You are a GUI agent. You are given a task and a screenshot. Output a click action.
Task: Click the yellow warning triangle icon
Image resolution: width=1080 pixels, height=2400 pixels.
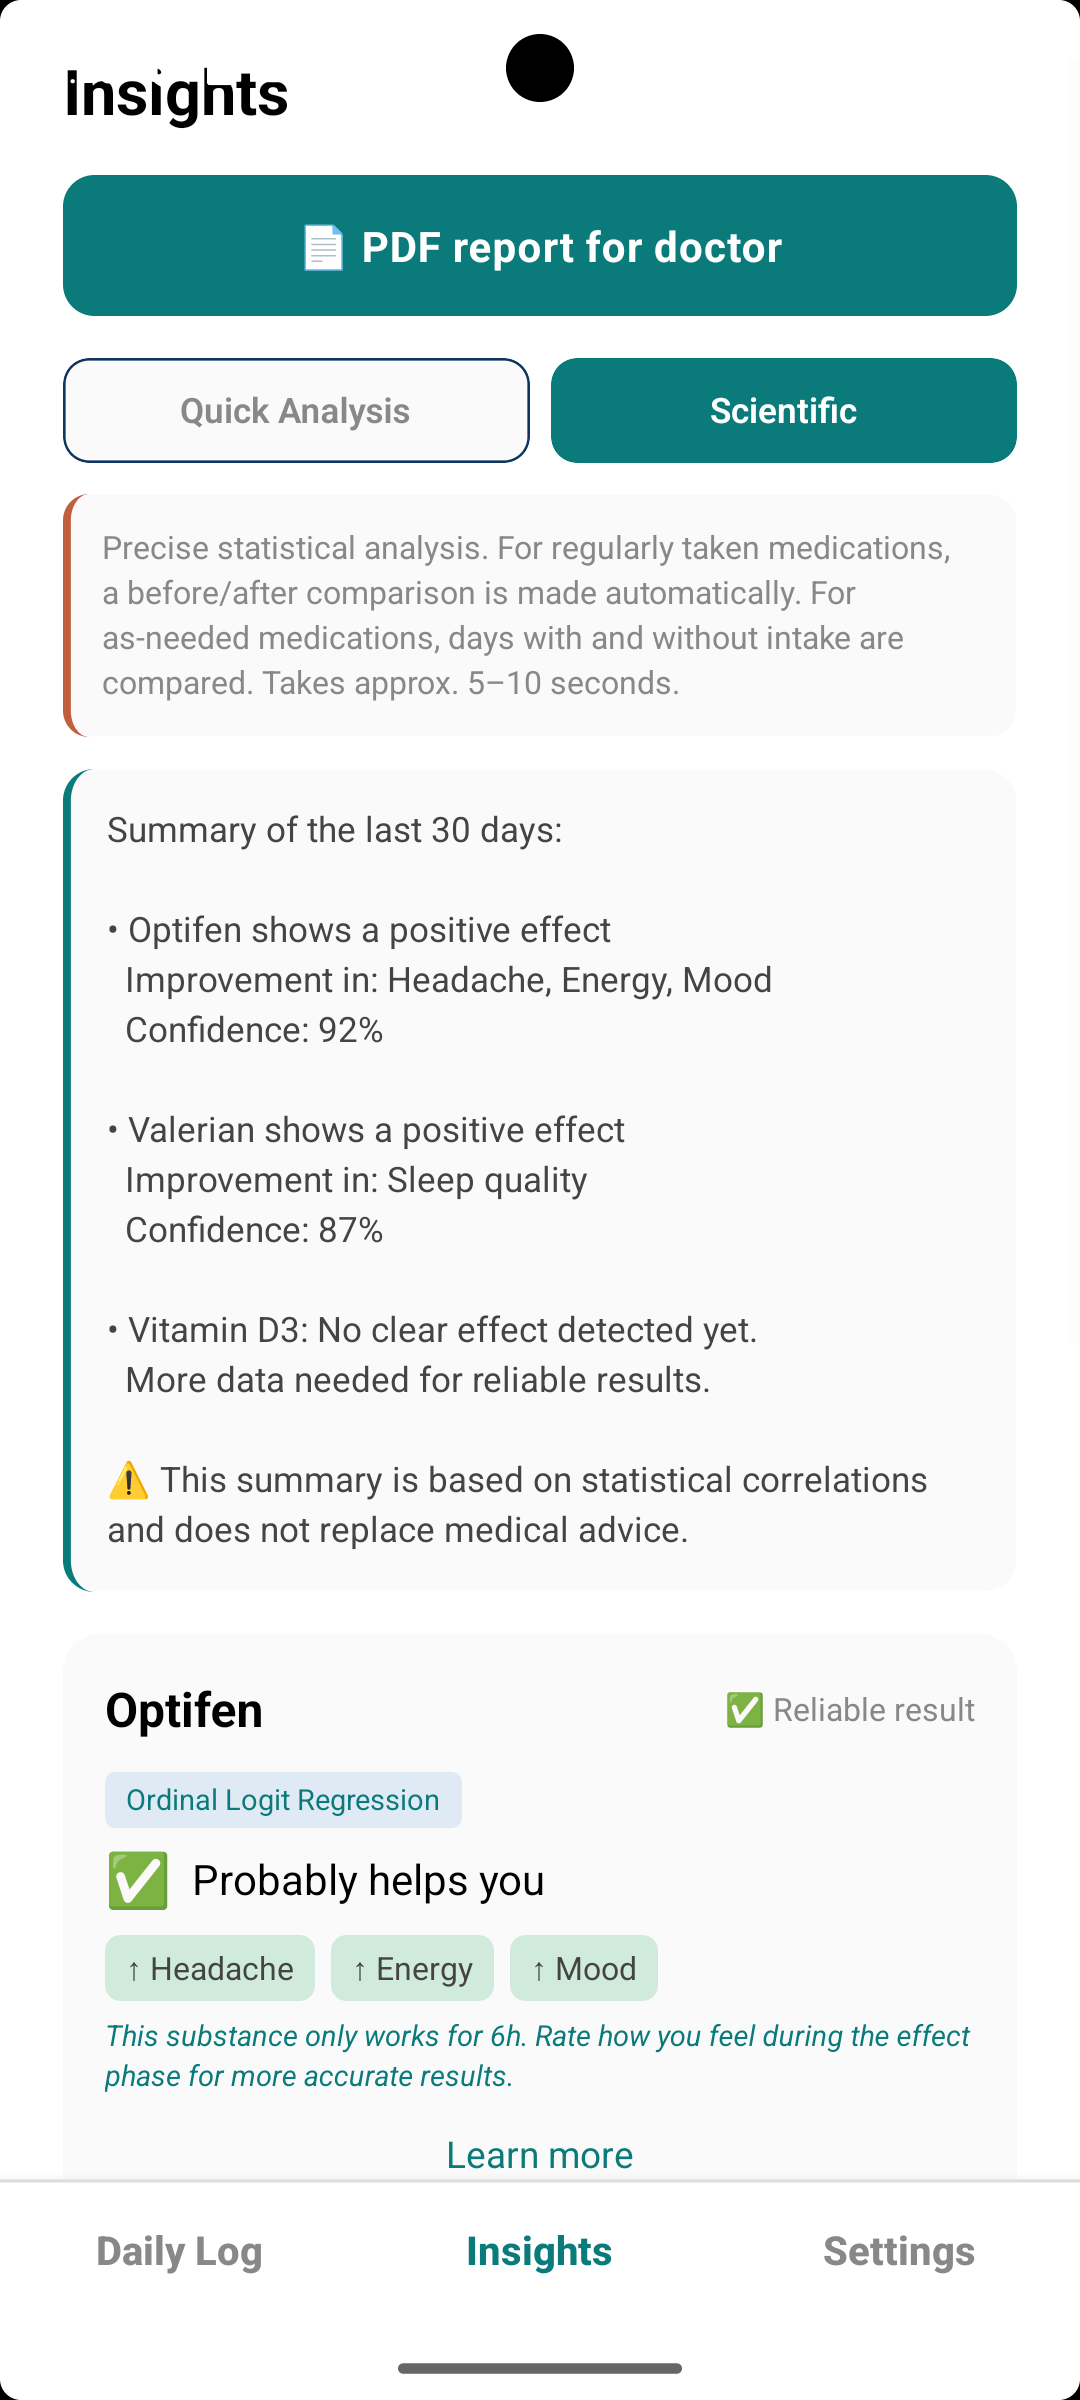pyautogui.click(x=128, y=1481)
